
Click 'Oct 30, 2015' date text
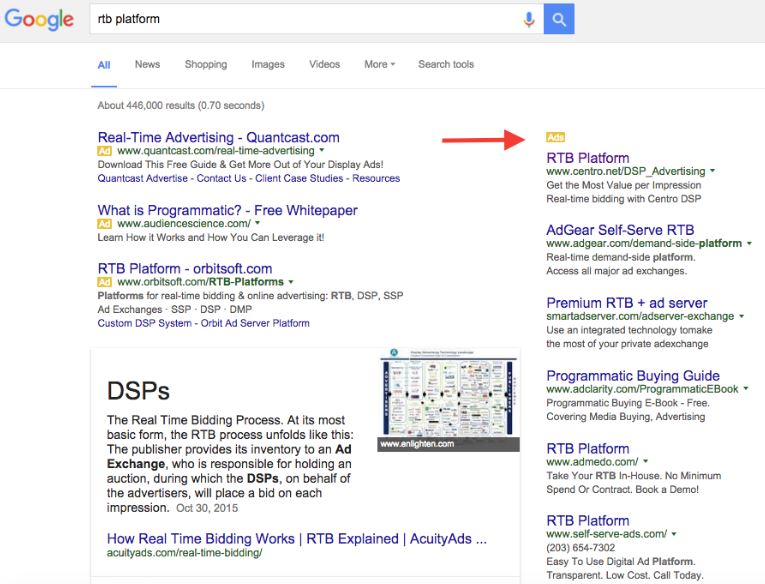(207, 508)
